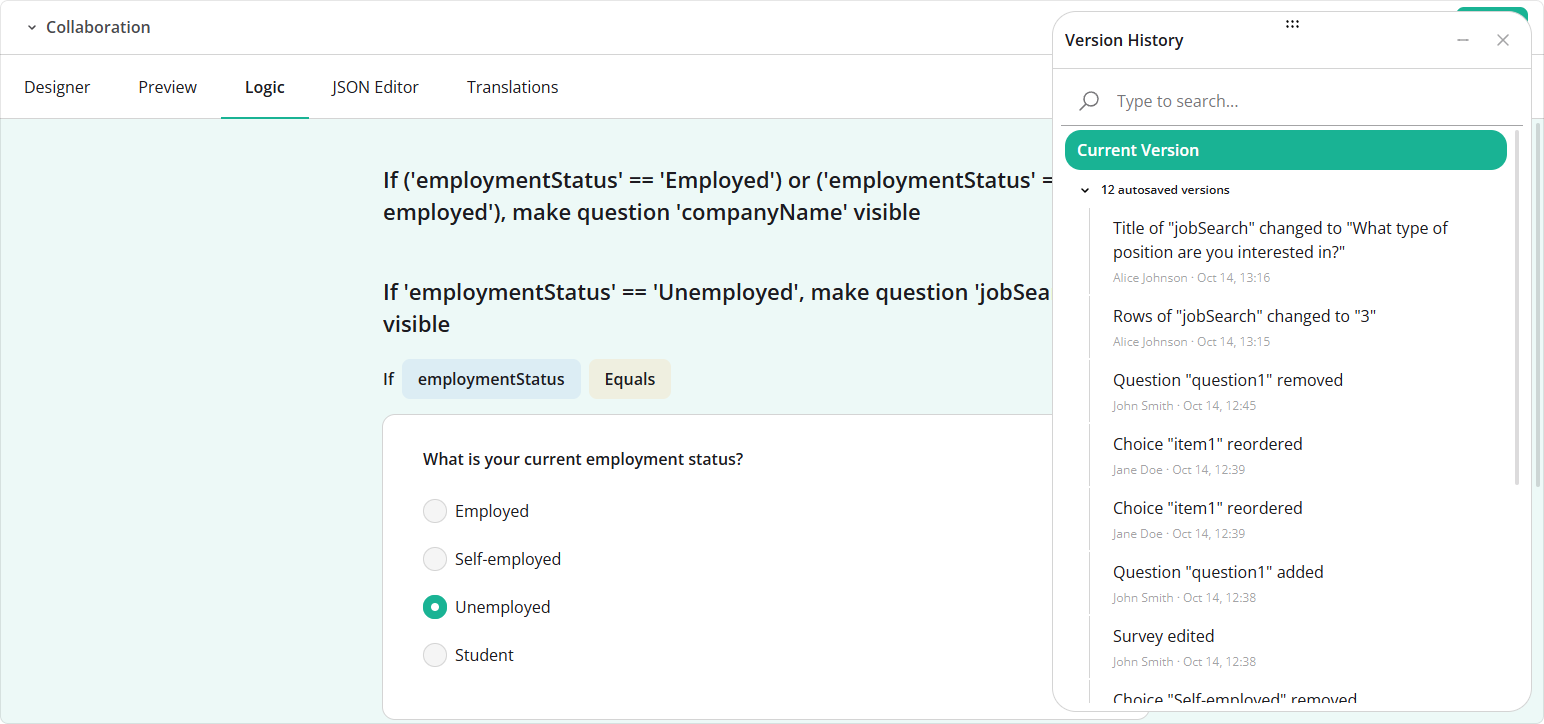
Task: Collapse the Collaboration section chevron
Action: pyautogui.click(x=31, y=27)
